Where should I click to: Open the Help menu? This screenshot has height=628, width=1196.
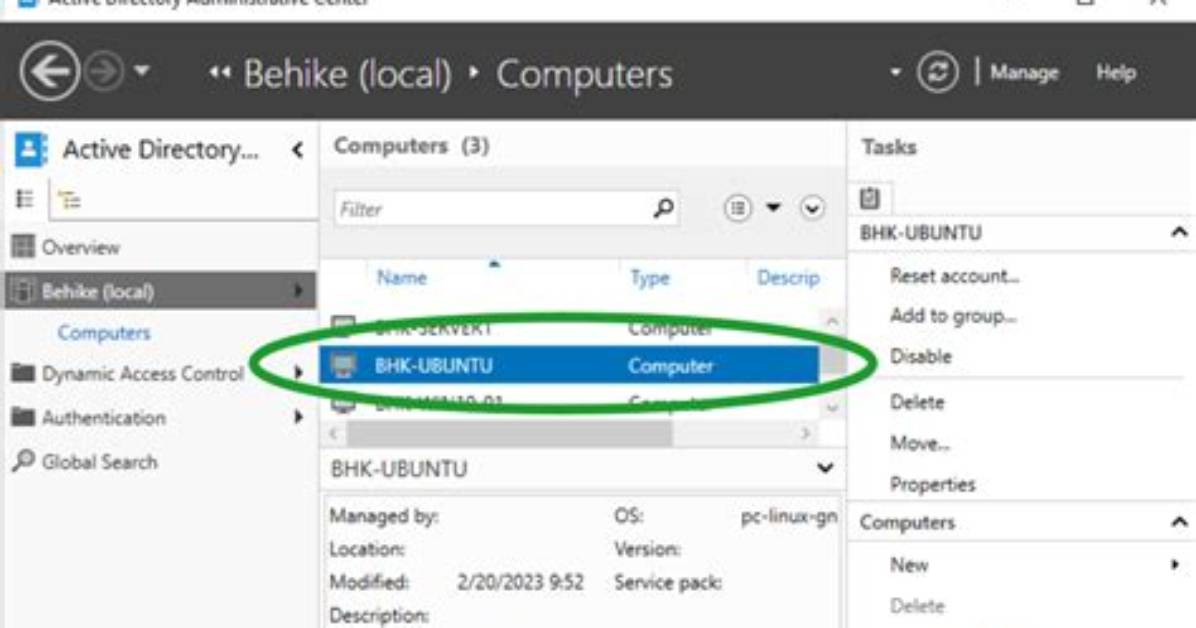[x=1116, y=72]
